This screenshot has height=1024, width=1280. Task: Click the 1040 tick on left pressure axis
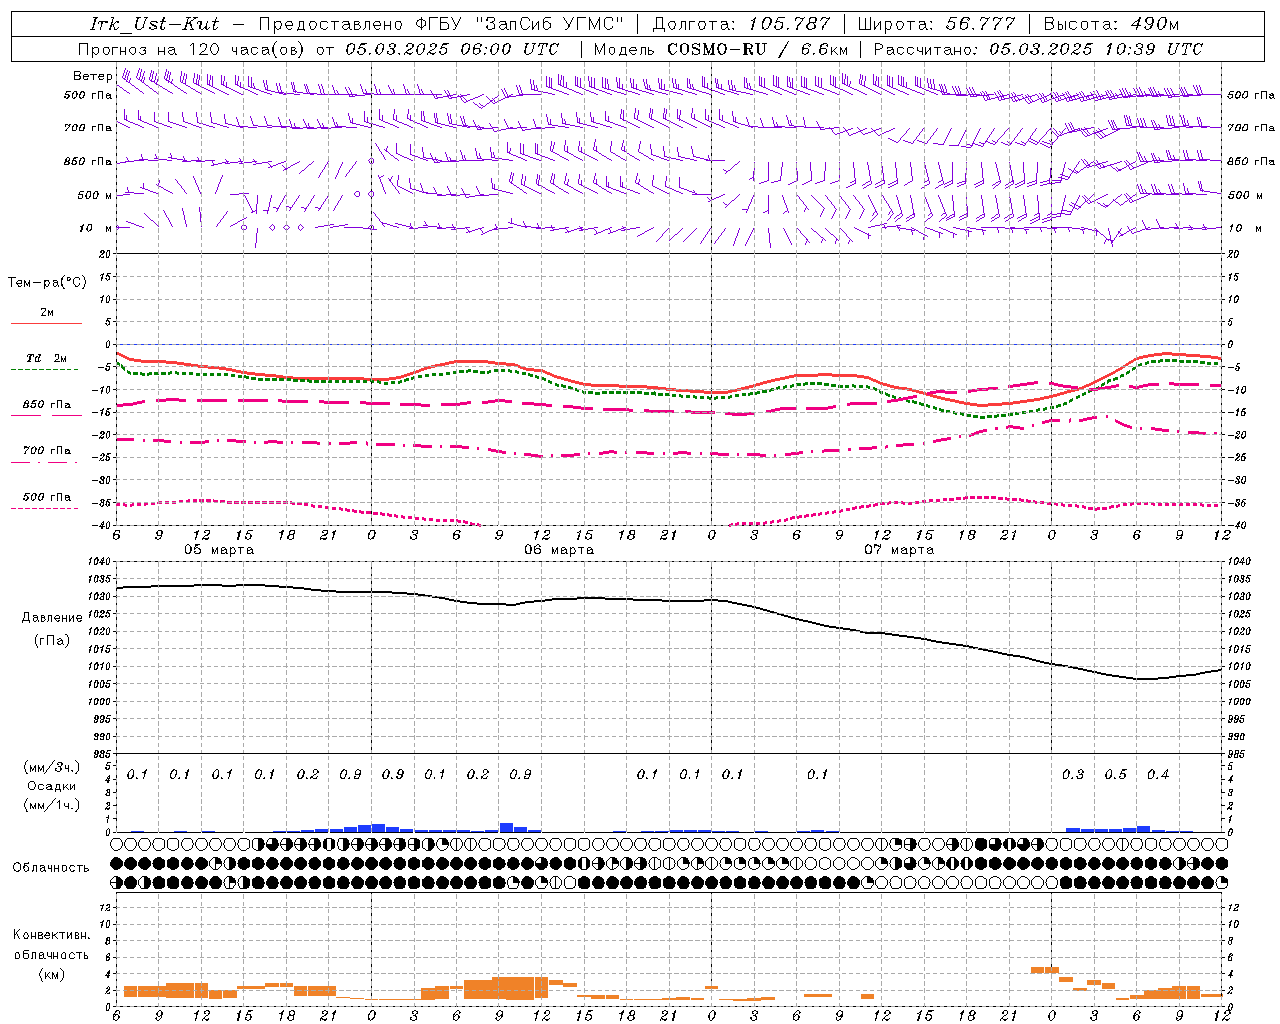101,562
